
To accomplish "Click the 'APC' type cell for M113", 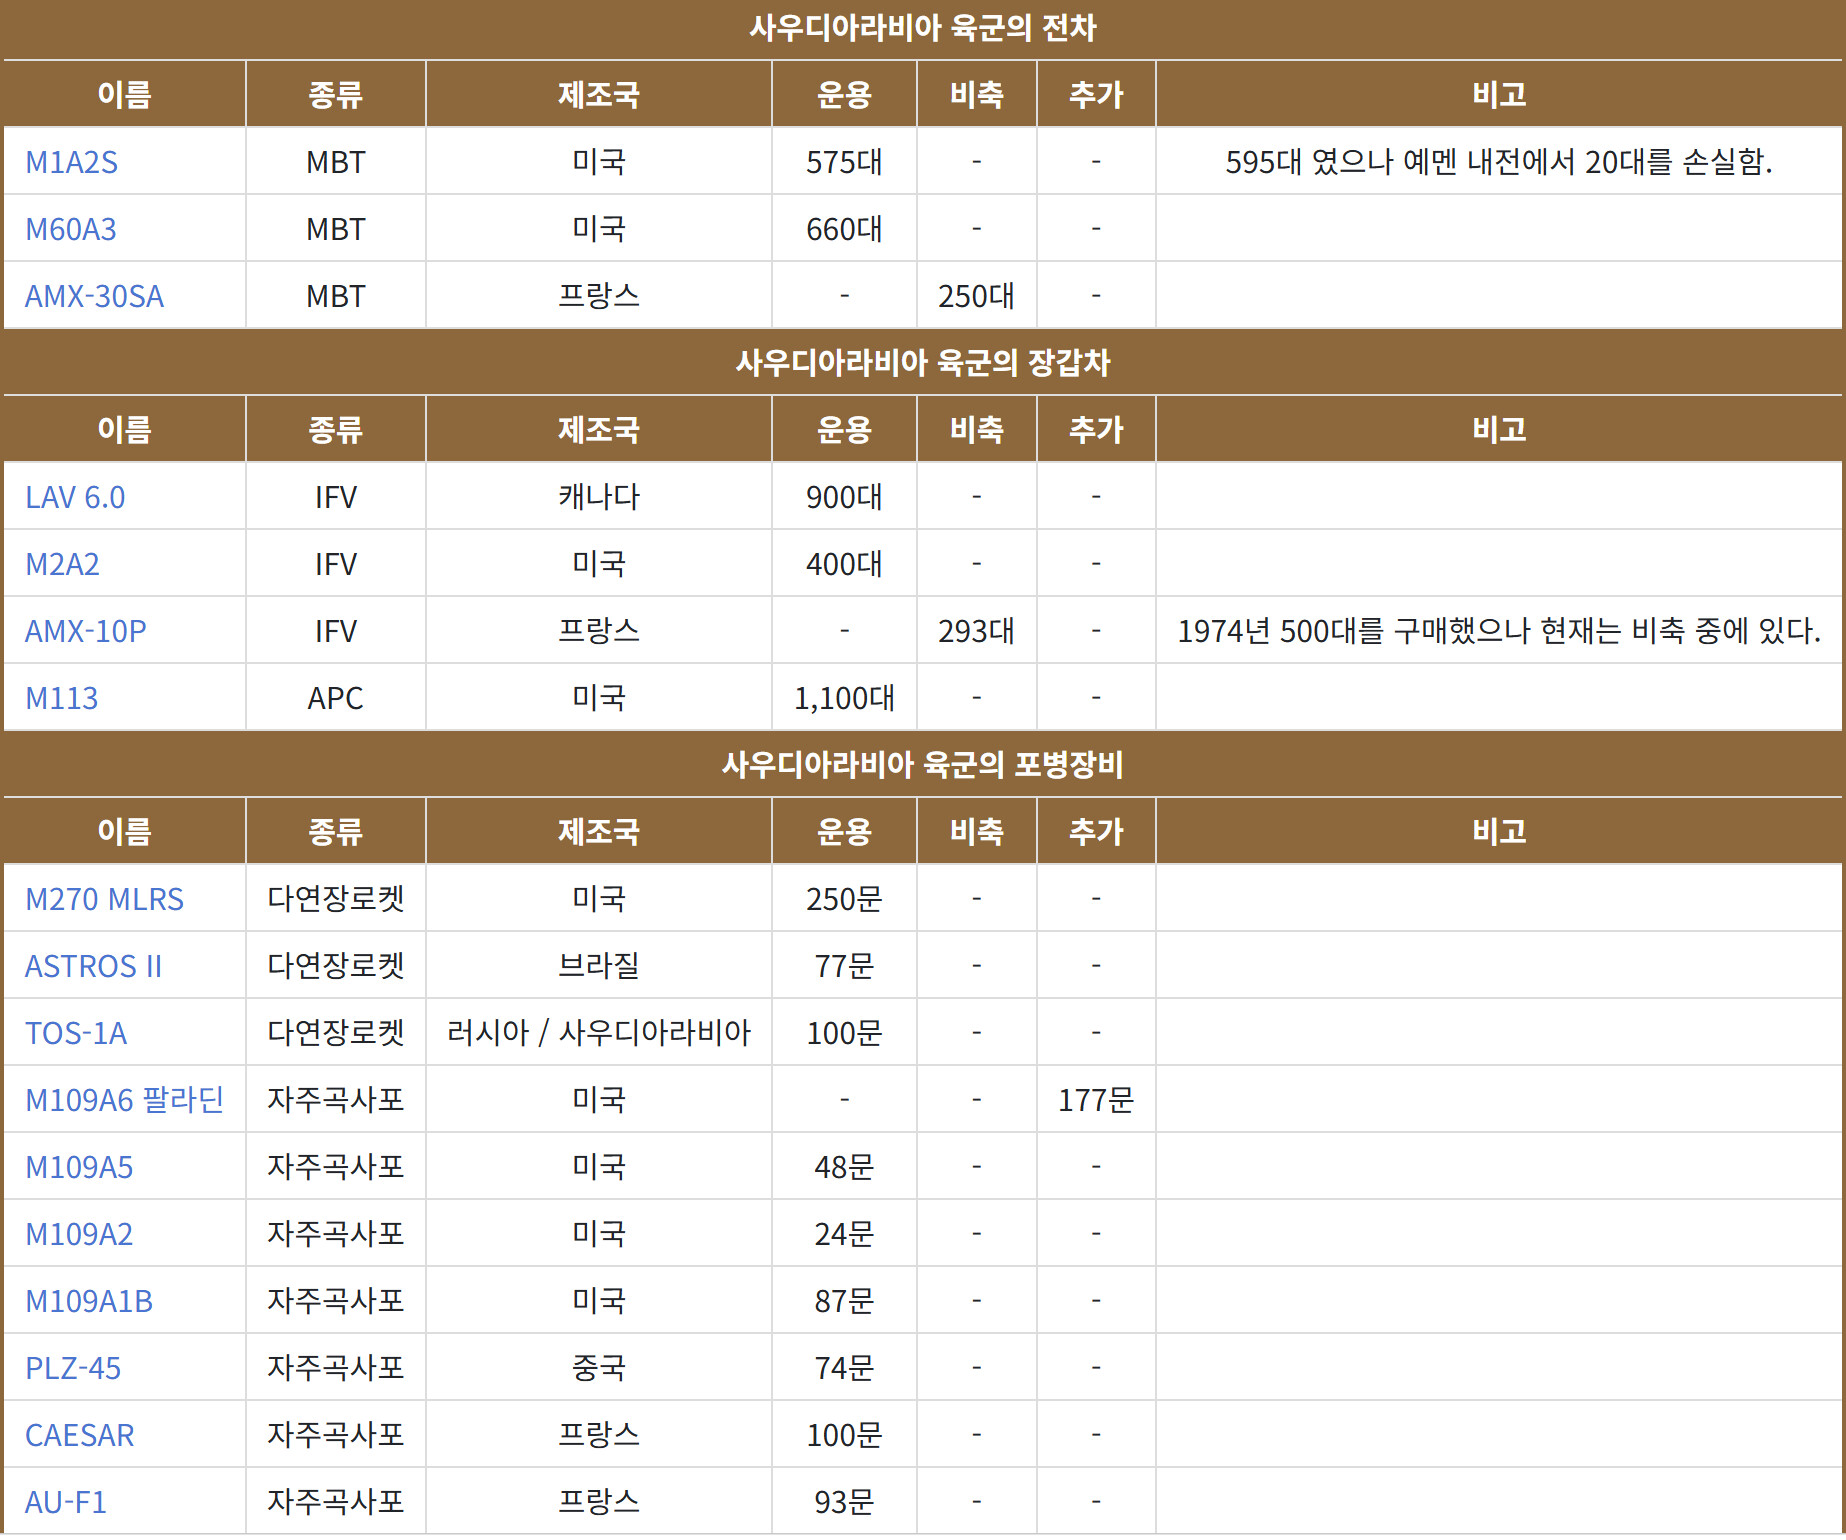I will point(335,698).
